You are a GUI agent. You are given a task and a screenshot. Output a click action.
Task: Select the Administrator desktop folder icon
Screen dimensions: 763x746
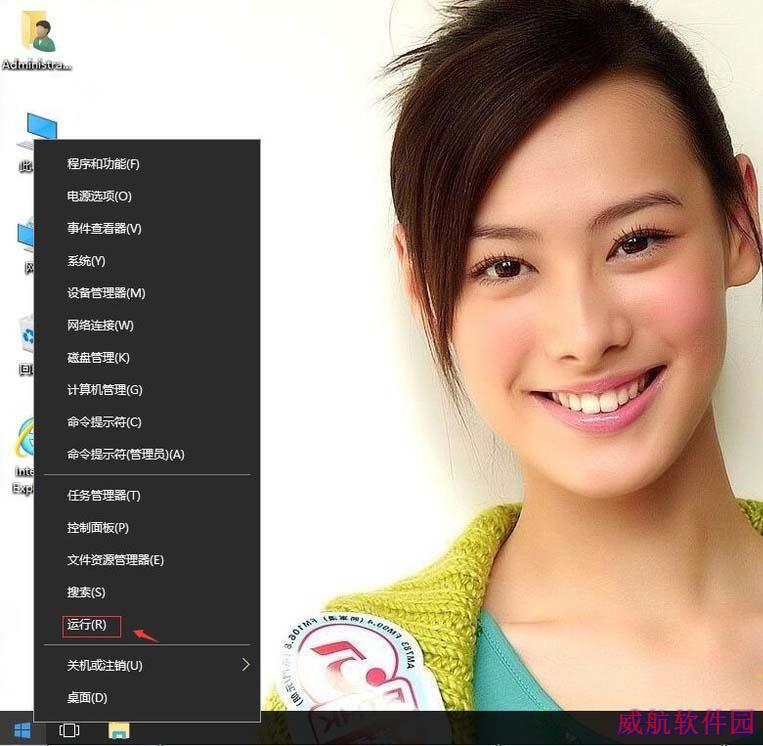tap(37, 41)
